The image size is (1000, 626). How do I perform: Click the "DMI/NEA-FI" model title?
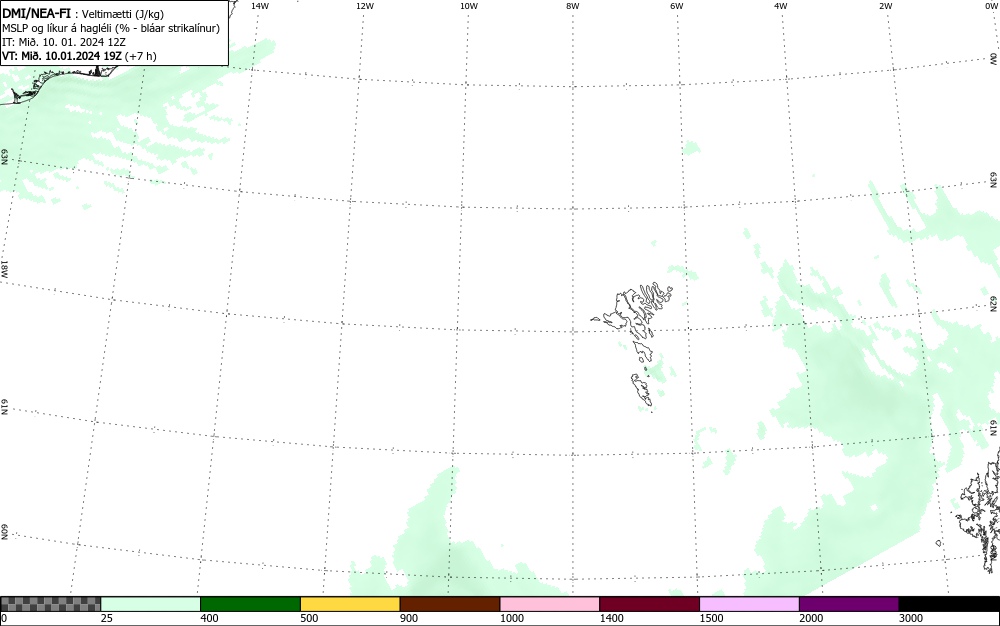[x=36, y=13]
